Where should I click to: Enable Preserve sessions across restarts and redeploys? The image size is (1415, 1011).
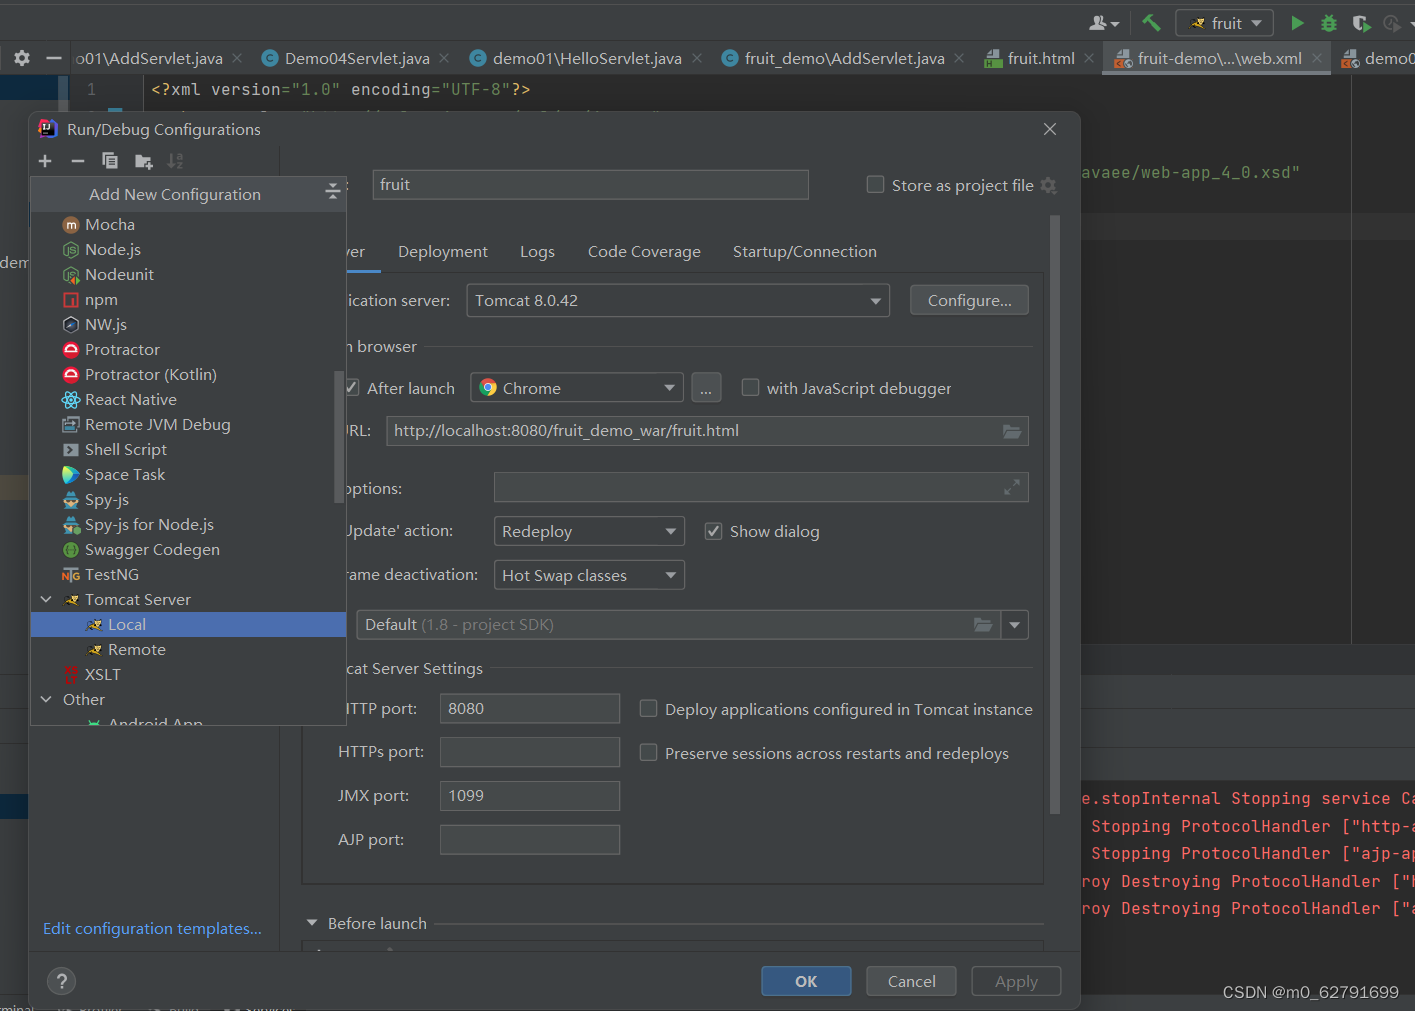tap(648, 752)
